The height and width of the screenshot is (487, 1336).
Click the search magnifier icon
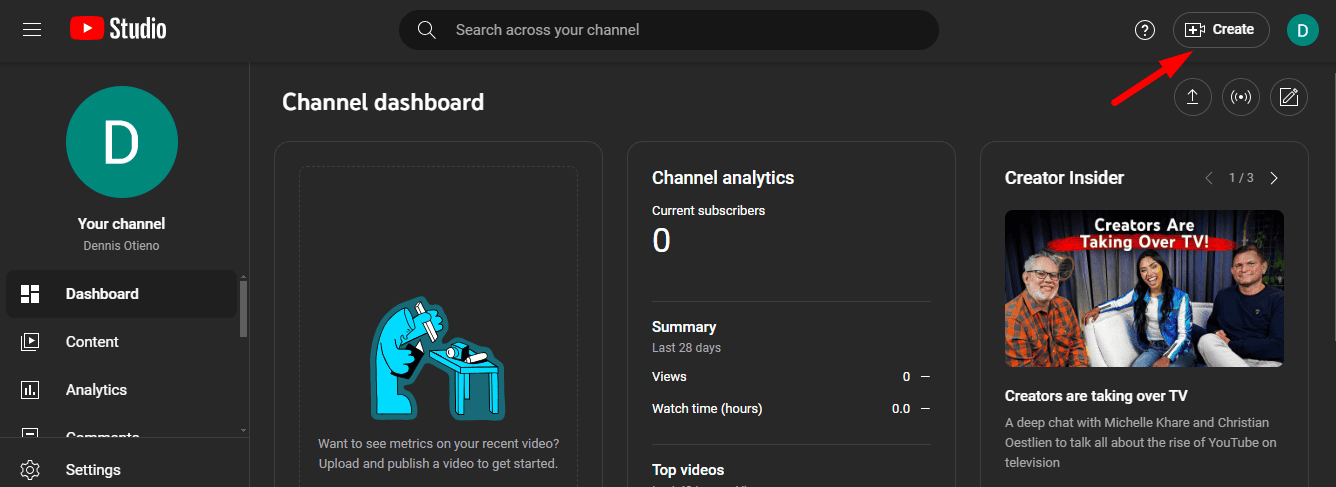(427, 30)
